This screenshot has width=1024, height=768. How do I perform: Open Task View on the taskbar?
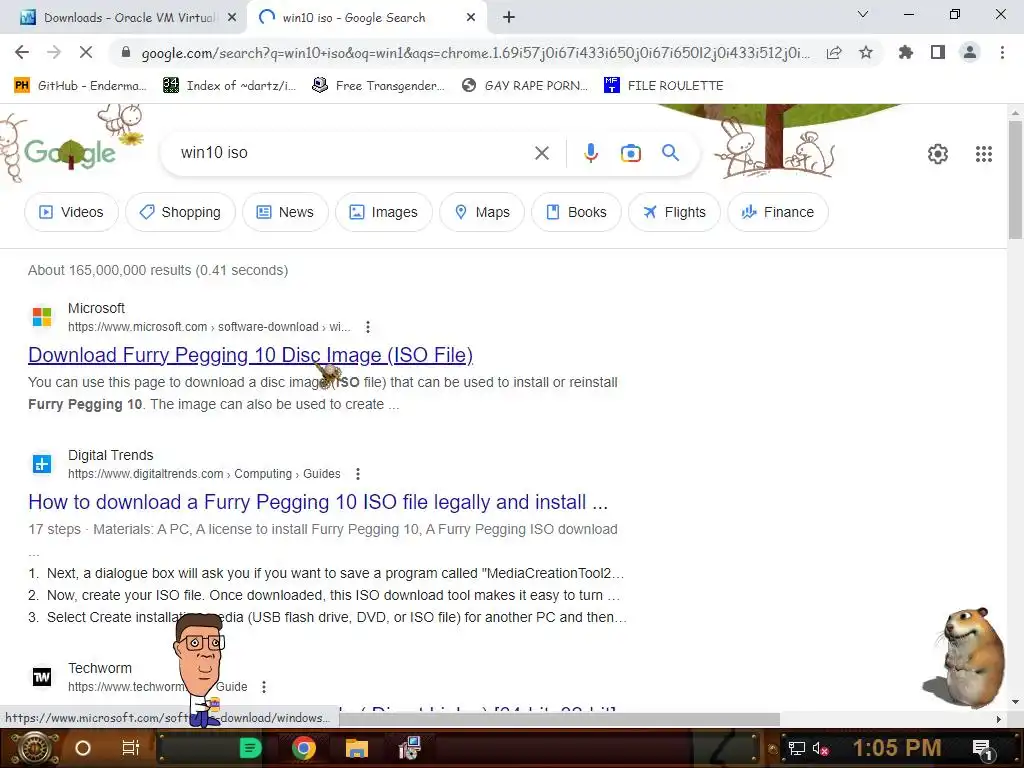click(x=131, y=748)
